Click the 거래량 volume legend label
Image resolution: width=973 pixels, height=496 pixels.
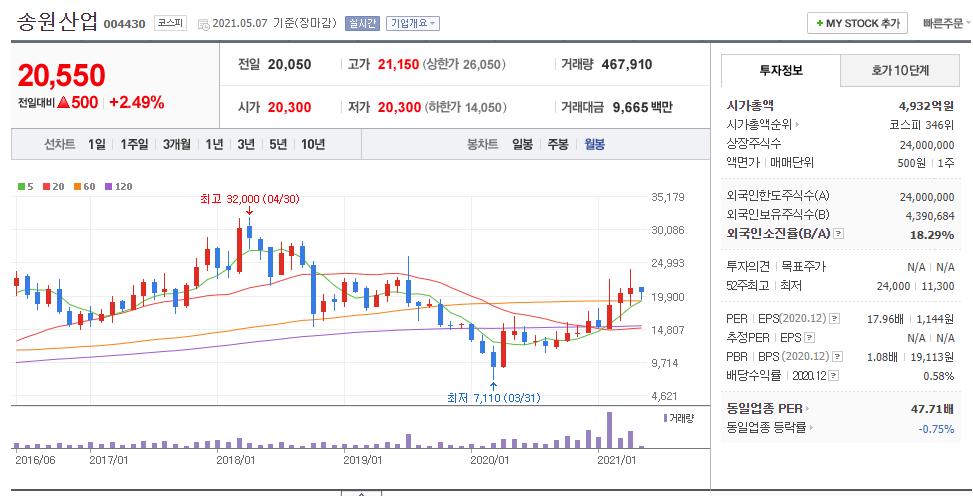[679, 418]
